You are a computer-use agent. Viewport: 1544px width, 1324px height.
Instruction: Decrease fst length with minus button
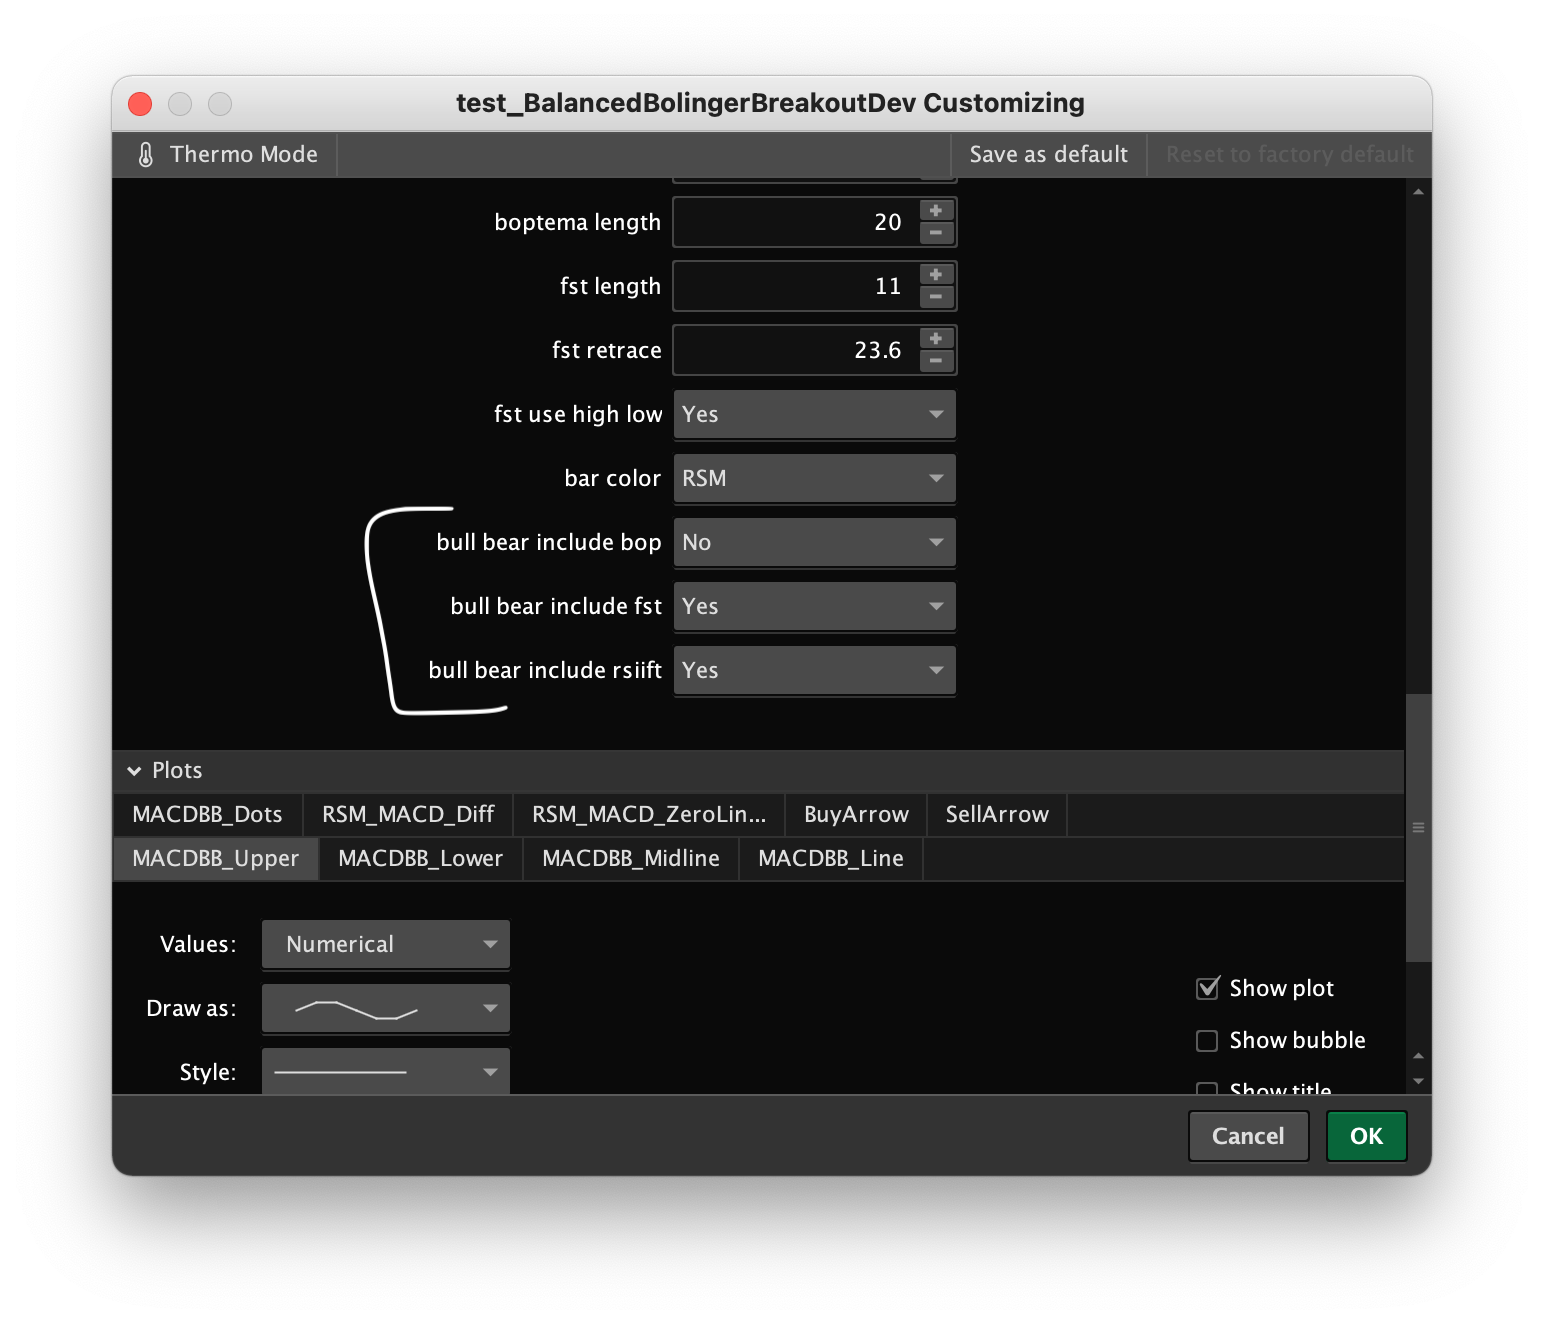coord(936,297)
